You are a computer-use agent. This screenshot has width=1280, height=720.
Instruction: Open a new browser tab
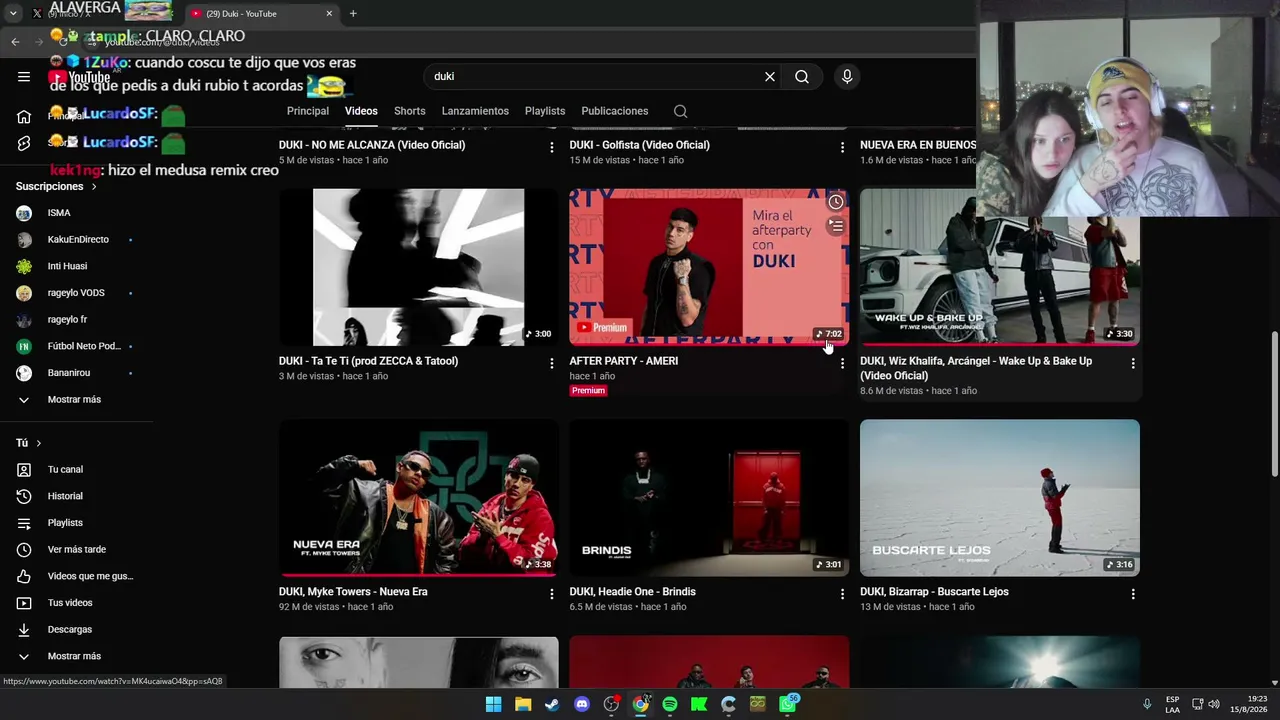coord(353,13)
